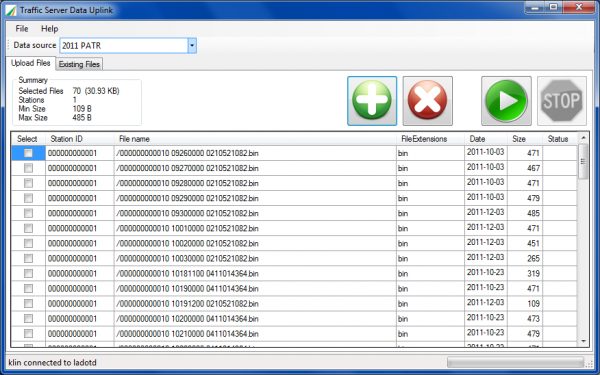The height and width of the screenshot is (375, 600).
Task: Check the box for file 09270000 0210521082.bin
Action: coord(28,168)
